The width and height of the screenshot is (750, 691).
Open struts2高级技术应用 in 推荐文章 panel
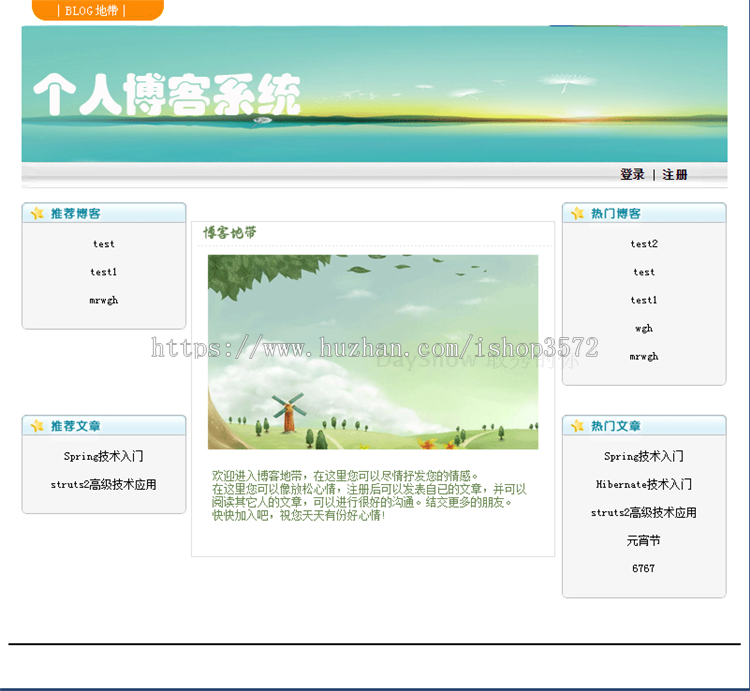tap(104, 484)
